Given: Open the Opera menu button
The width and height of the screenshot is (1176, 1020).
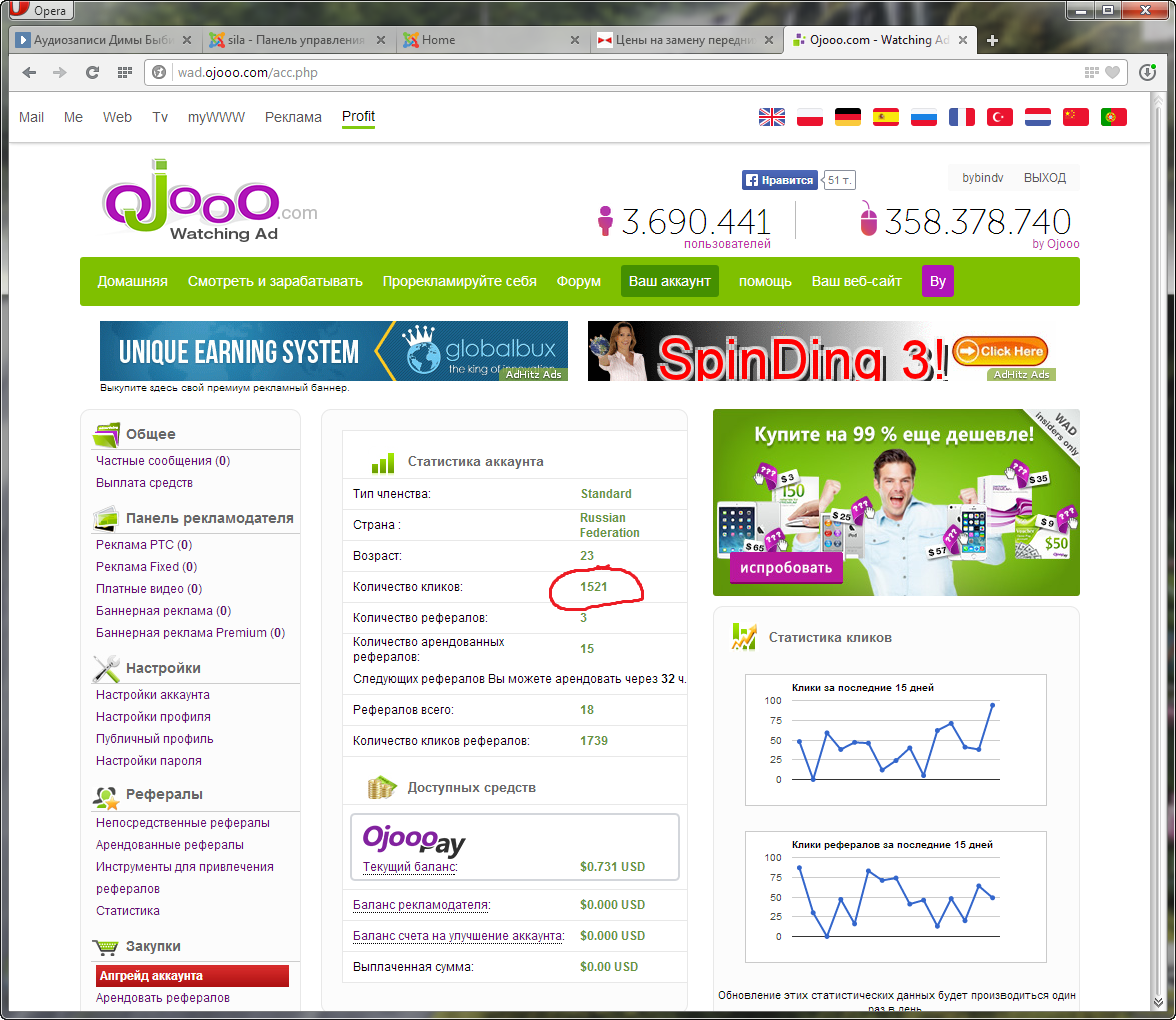Looking at the screenshot, I should click(x=40, y=10).
